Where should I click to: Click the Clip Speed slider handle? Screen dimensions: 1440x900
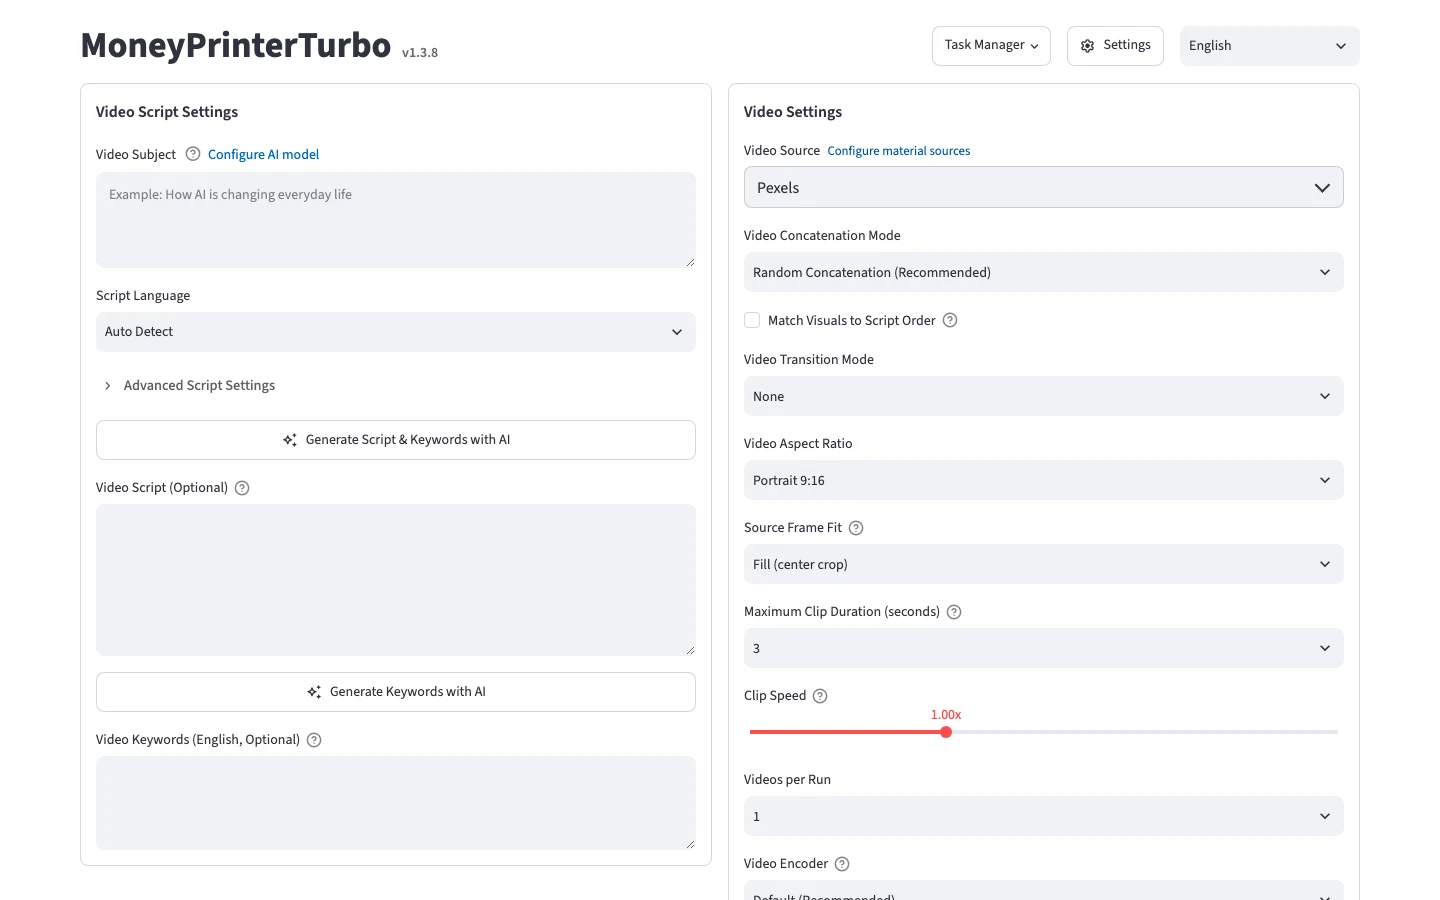point(946,732)
